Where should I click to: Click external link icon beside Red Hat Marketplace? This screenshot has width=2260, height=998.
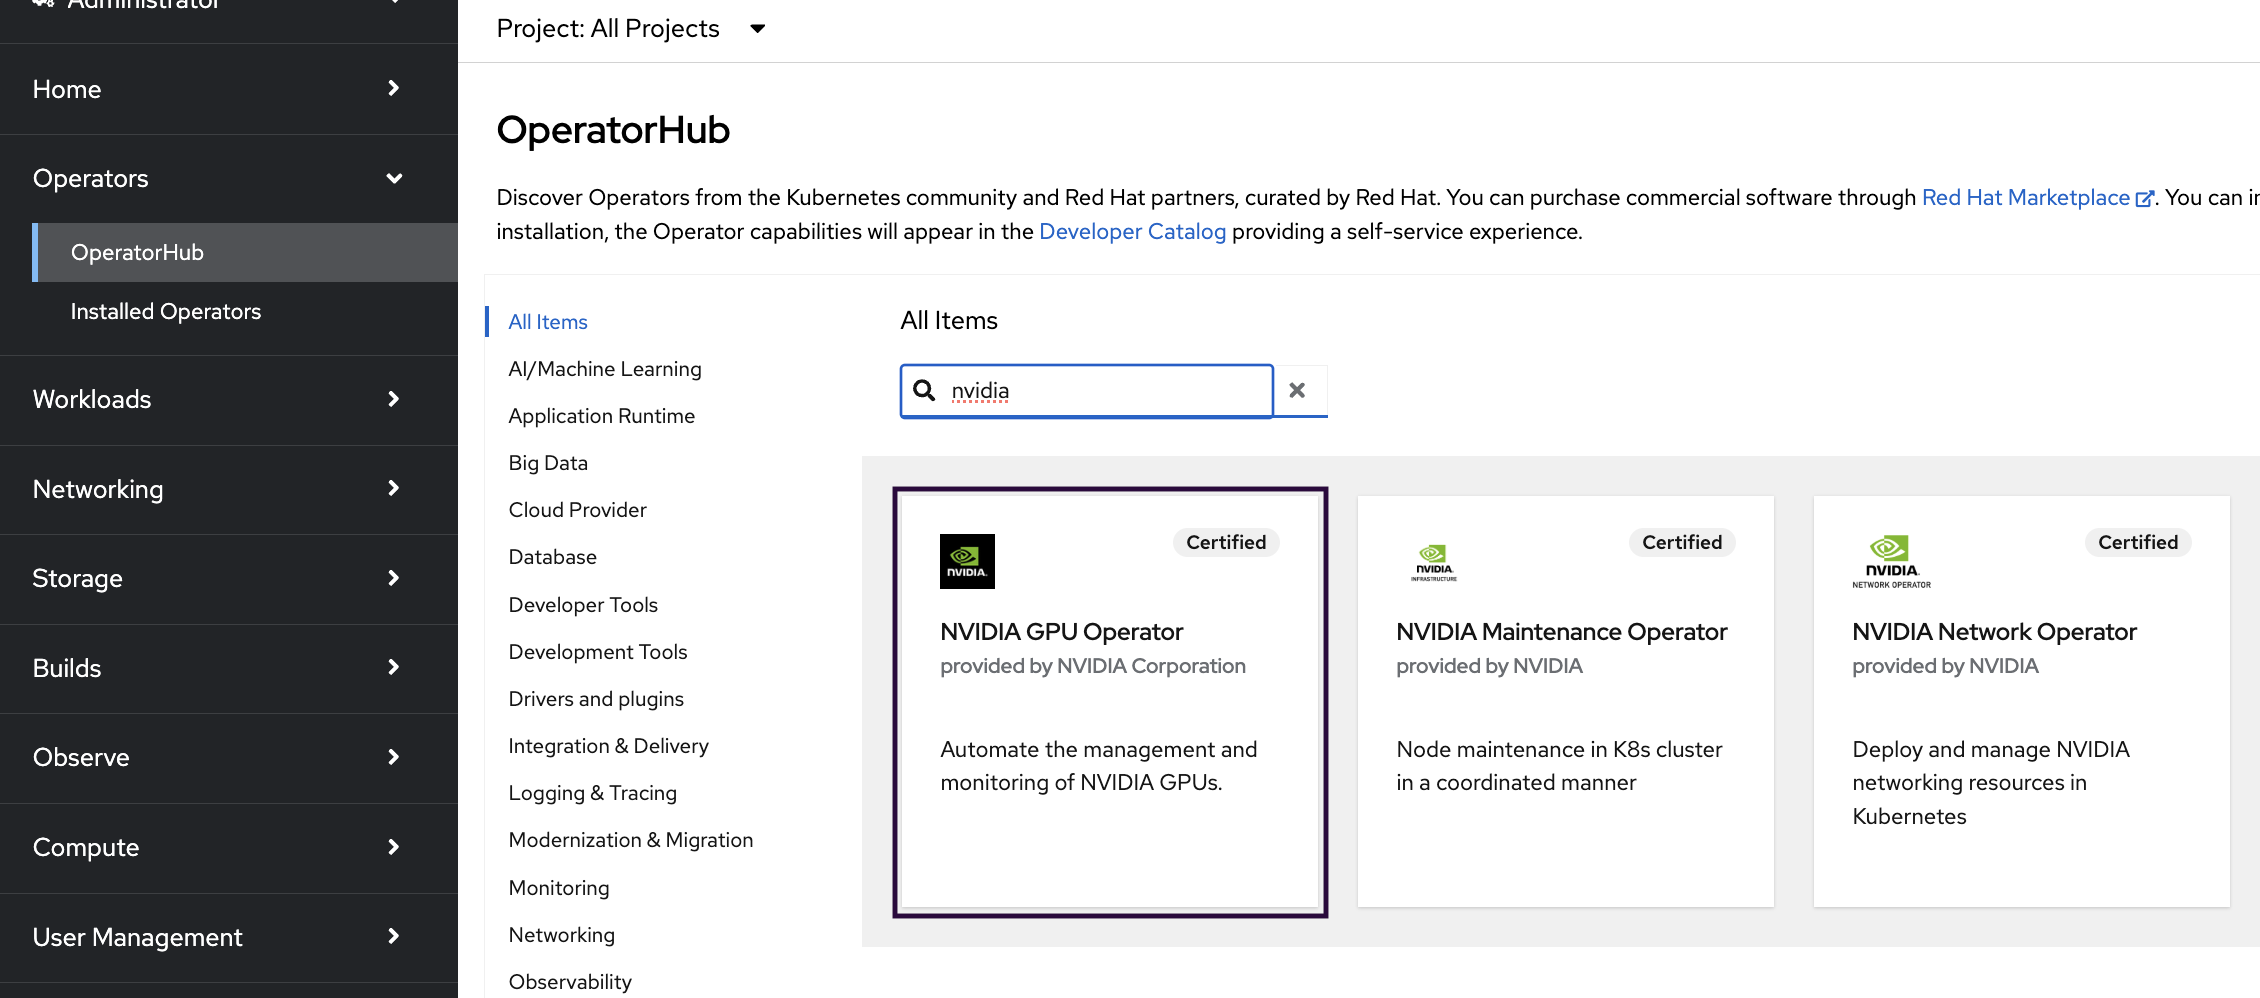(x=2143, y=199)
